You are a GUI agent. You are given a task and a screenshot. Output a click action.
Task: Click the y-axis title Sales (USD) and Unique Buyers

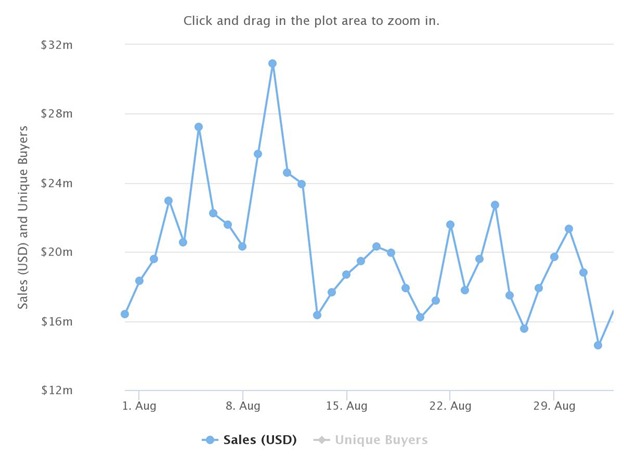click(x=23, y=217)
